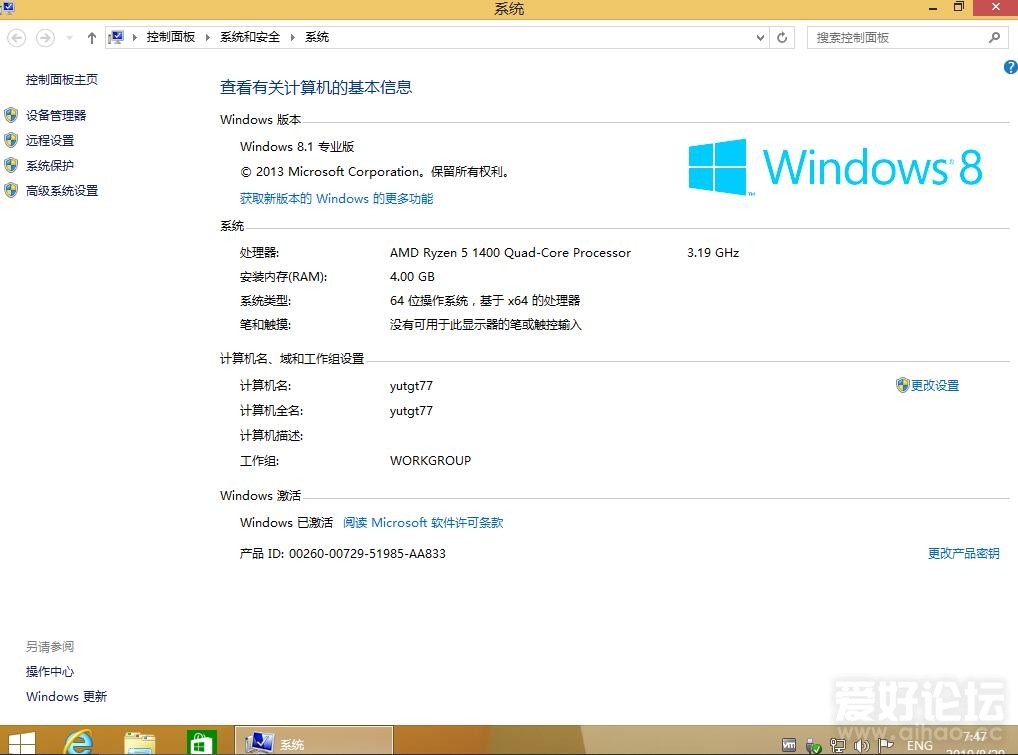The height and width of the screenshot is (755, 1018).
Task: Select 系统和安全 in the breadcrumb path
Action: click(x=250, y=37)
